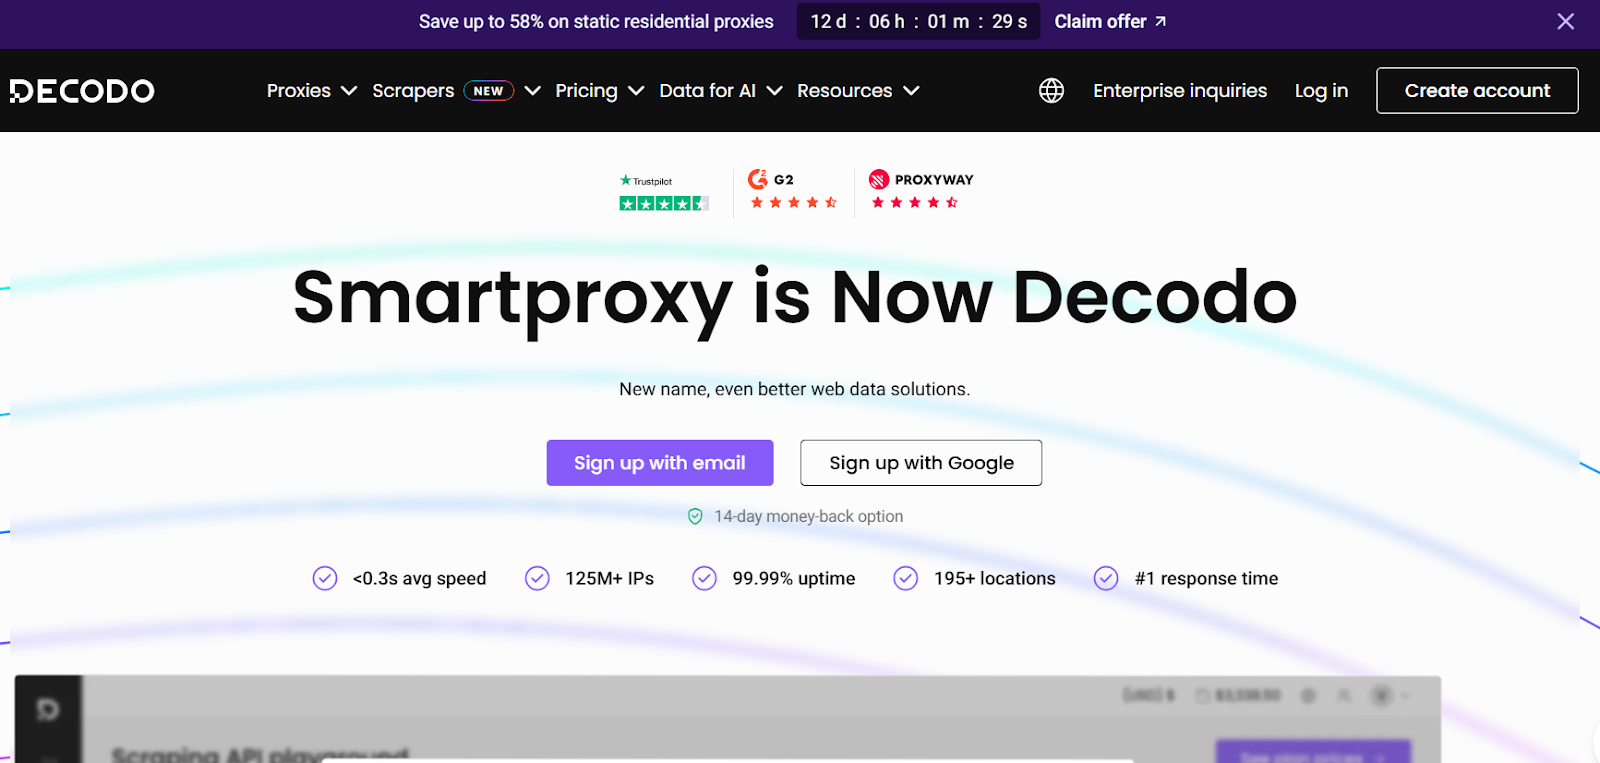Click the #1 response time text
Viewport: 1600px width, 763px height.
(1206, 578)
